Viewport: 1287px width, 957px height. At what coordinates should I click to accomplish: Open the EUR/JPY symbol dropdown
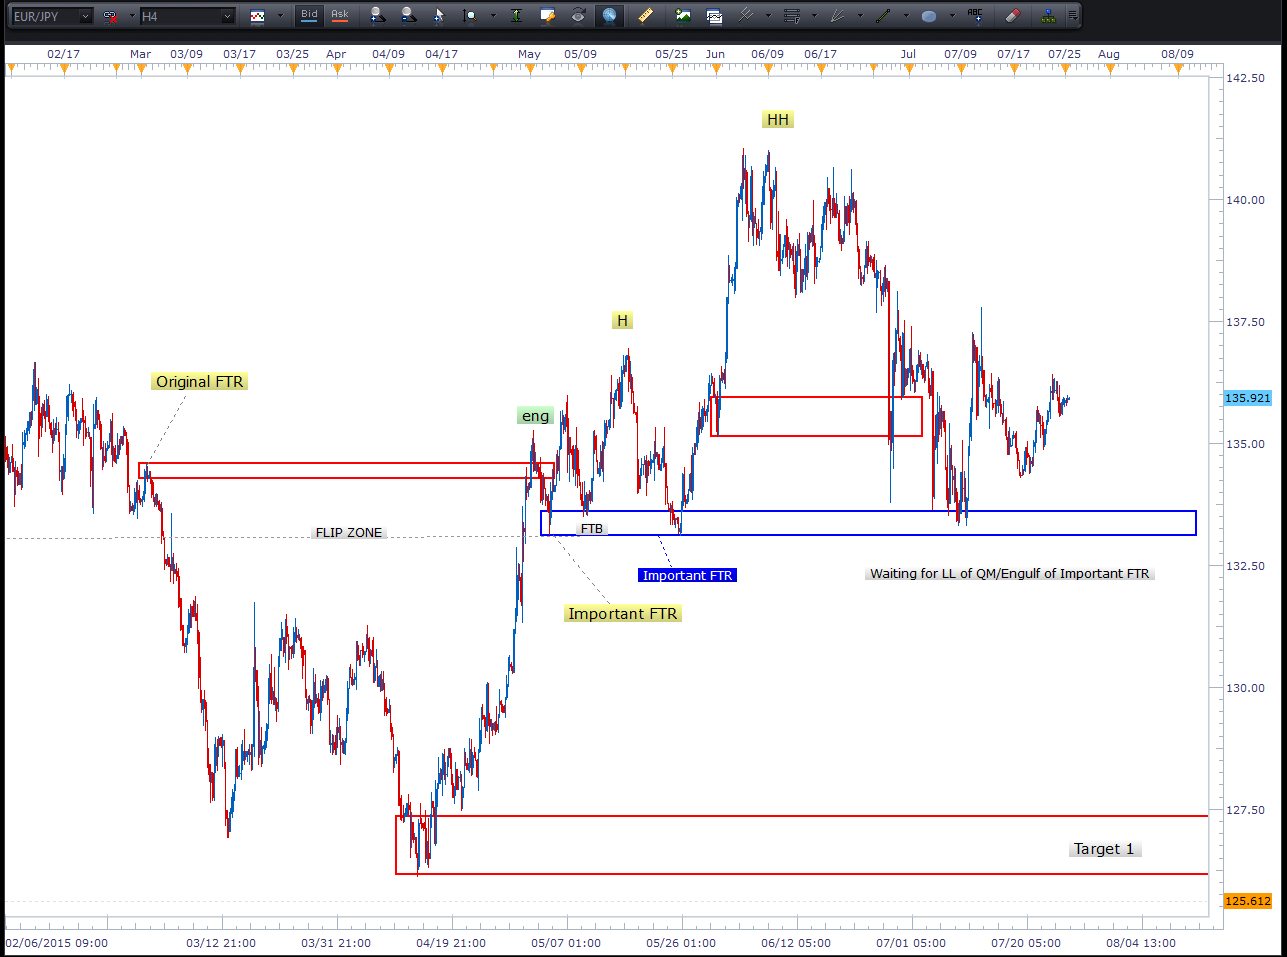pos(85,16)
